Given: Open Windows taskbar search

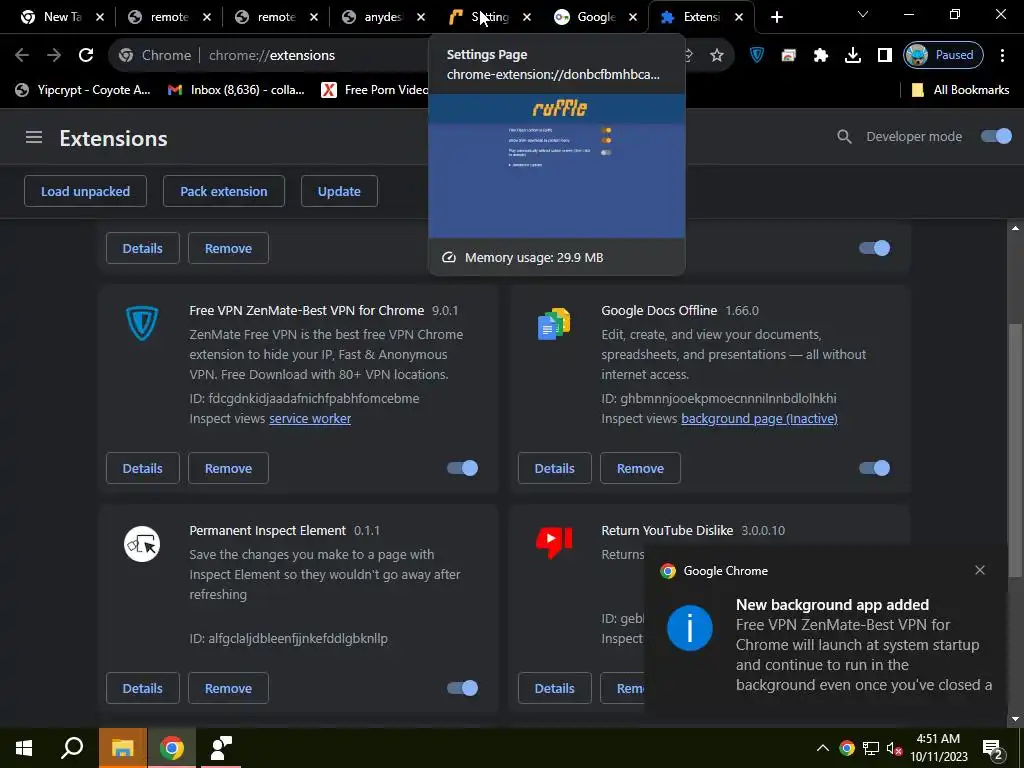Looking at the screenshot, I should pos(72,748).
